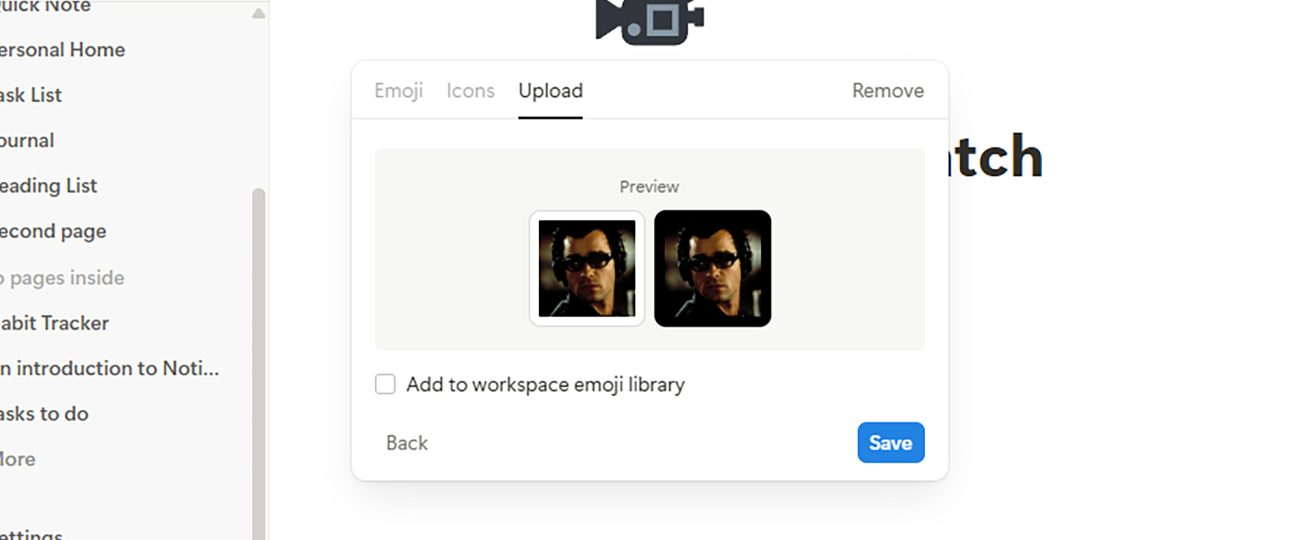Open Settings from the sidebar
The width and height of the screenshot is (1300, 540).
(31, 535)
